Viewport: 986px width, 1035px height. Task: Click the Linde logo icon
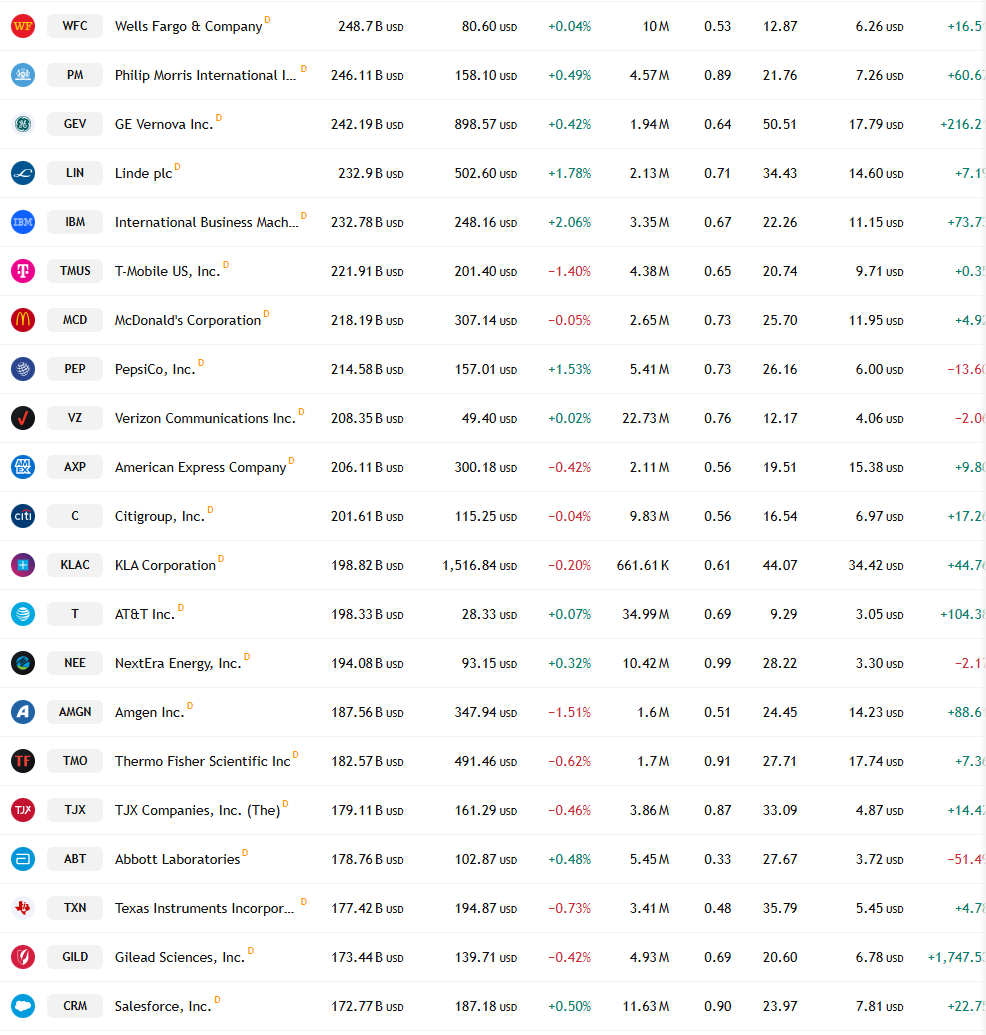[x=23, y=173]
